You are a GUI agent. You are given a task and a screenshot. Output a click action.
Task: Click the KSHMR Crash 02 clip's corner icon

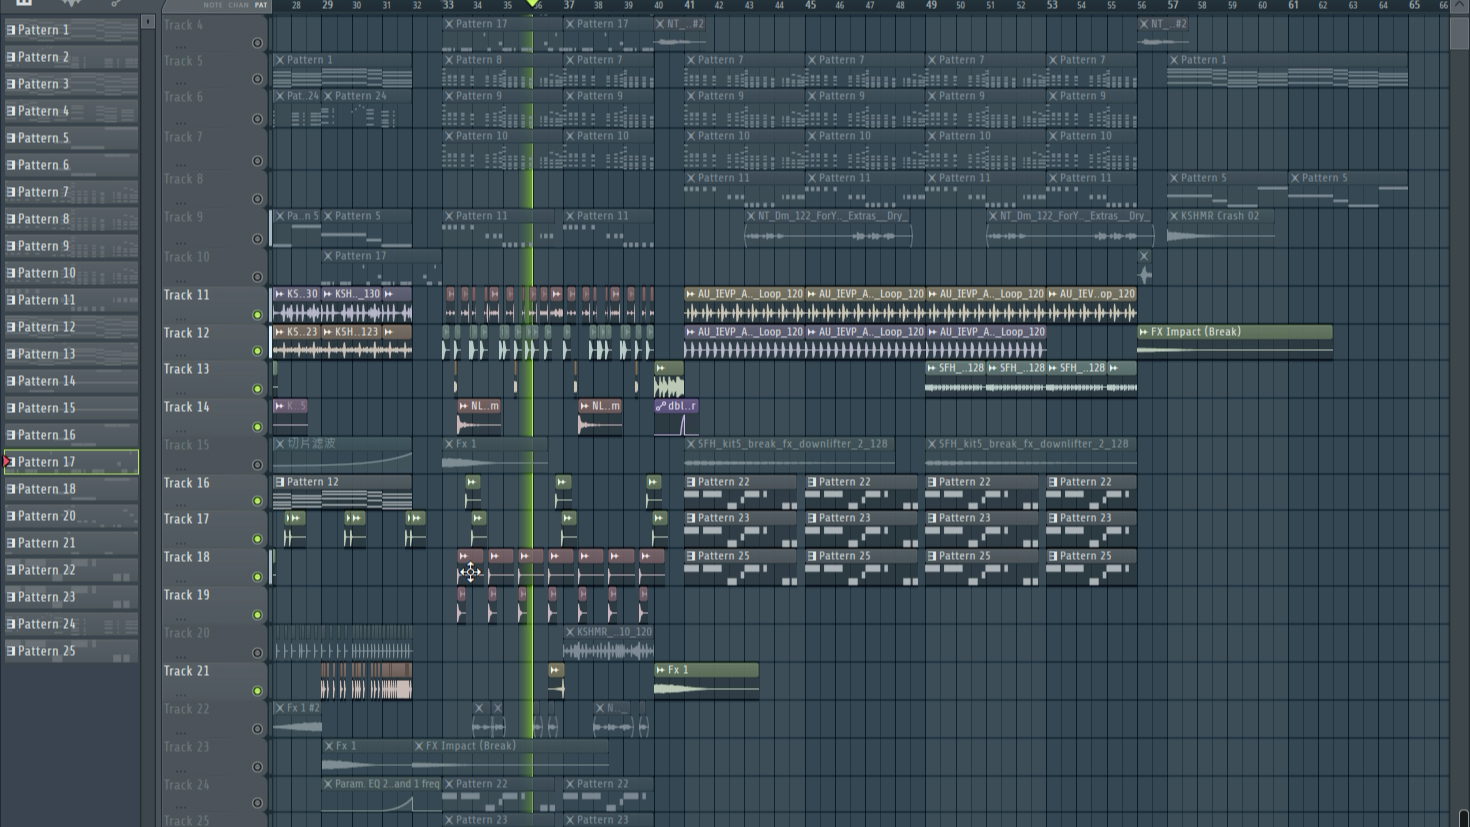tap(1174, 216)
